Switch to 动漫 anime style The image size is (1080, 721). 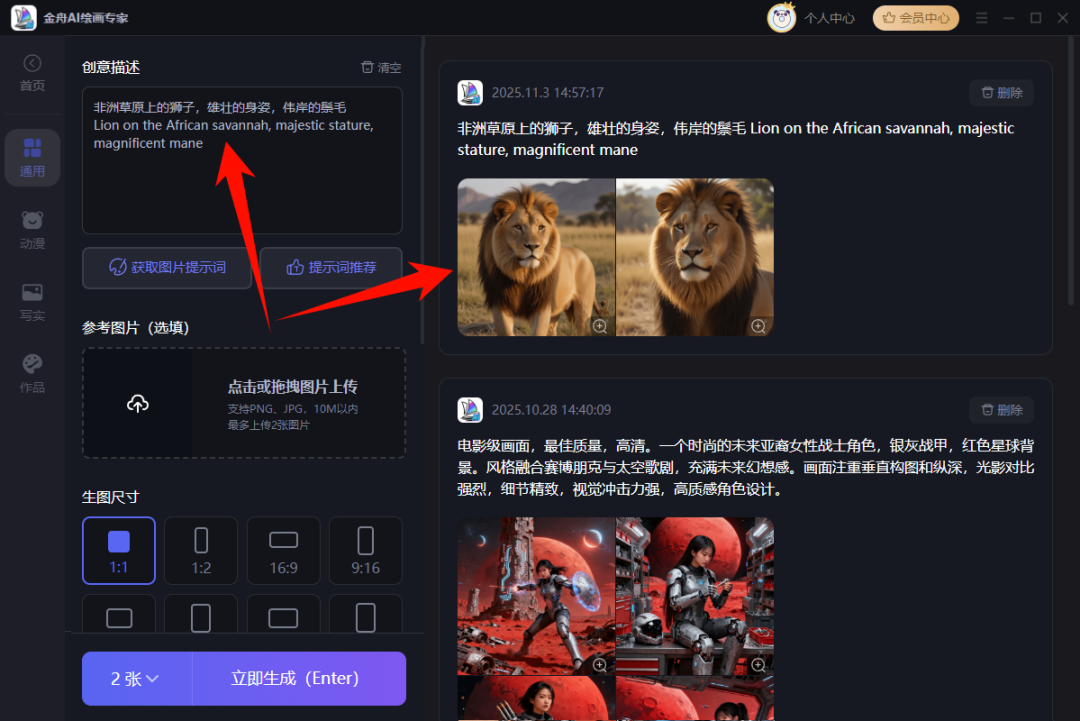pos(32,229)
